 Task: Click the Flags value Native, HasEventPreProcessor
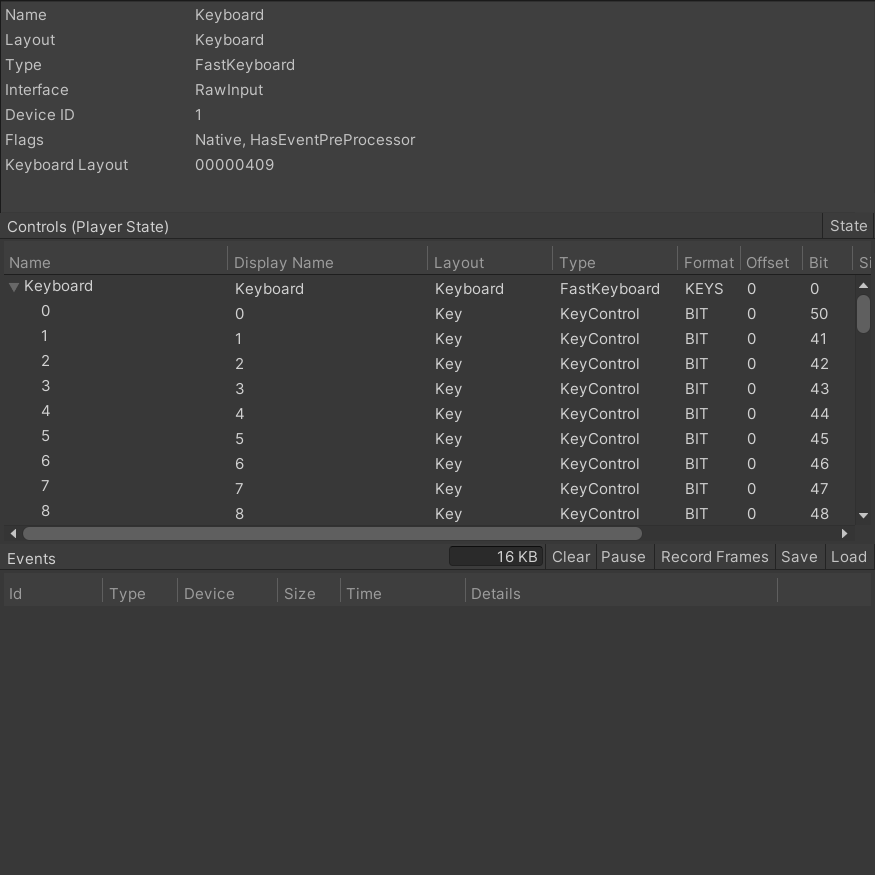[305, 140]
